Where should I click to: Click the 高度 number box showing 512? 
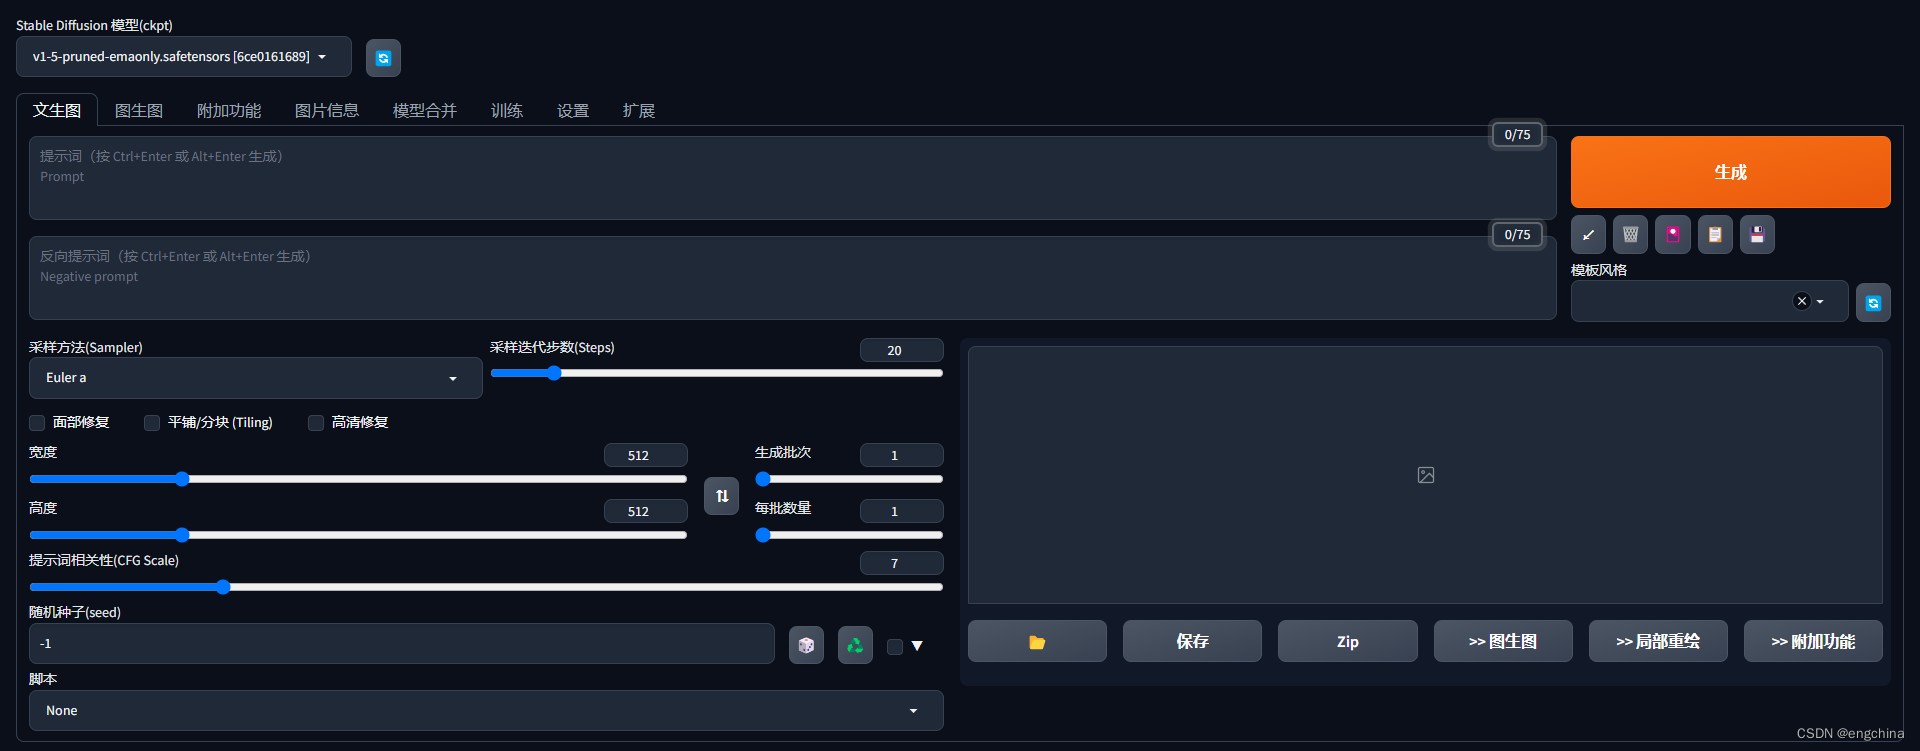(645, 511)
